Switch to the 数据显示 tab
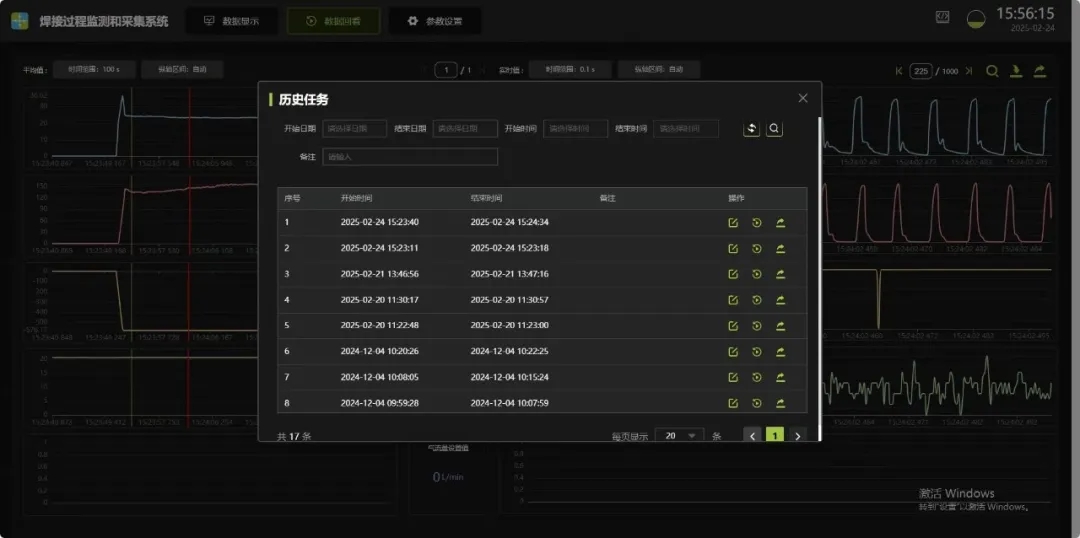 click(231, 21)
